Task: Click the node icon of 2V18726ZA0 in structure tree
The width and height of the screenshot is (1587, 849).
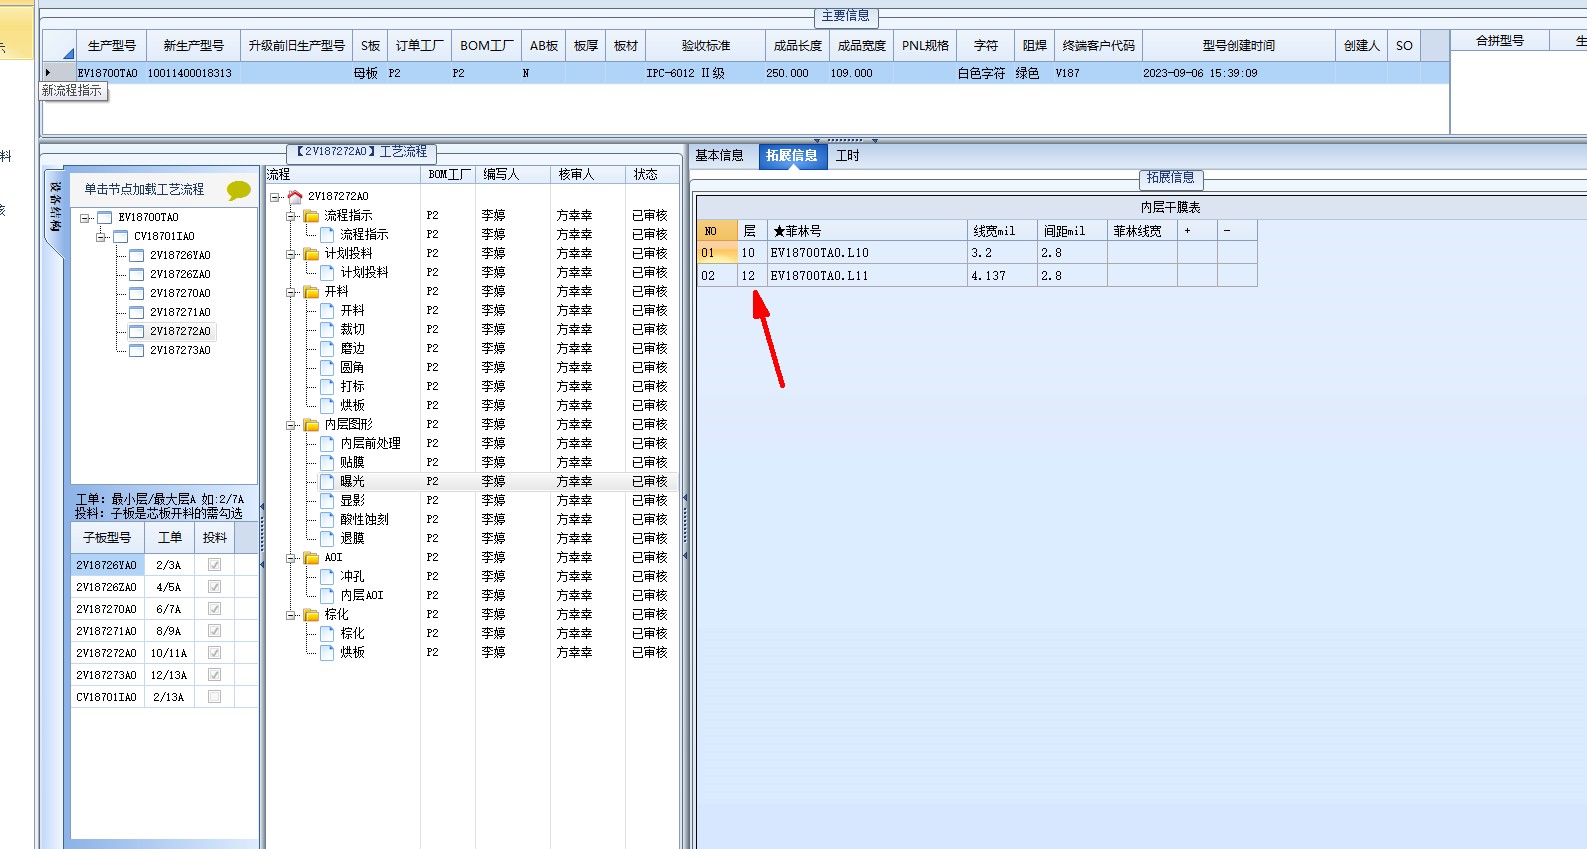Action: [x=137, y=274]
